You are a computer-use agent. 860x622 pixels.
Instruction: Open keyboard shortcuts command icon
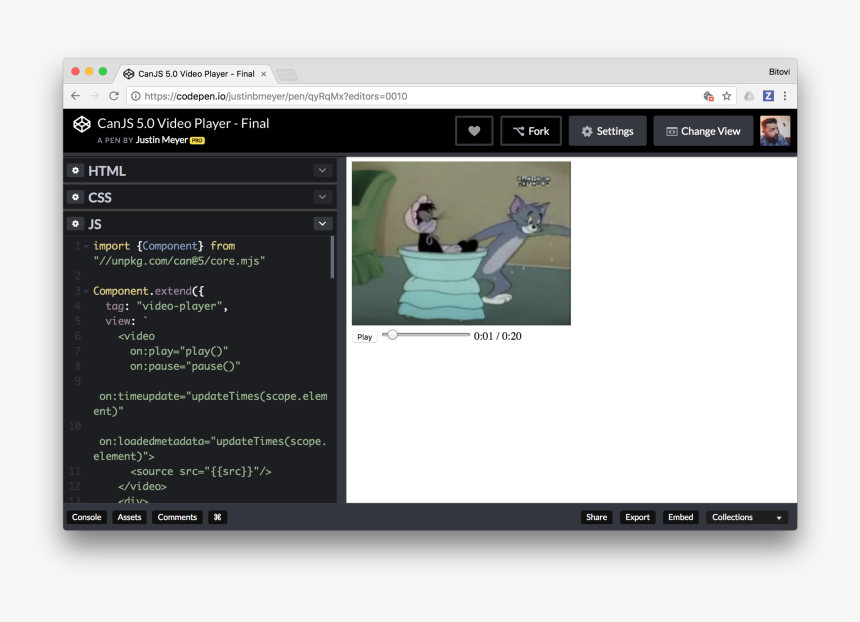(x=218, y=517)
